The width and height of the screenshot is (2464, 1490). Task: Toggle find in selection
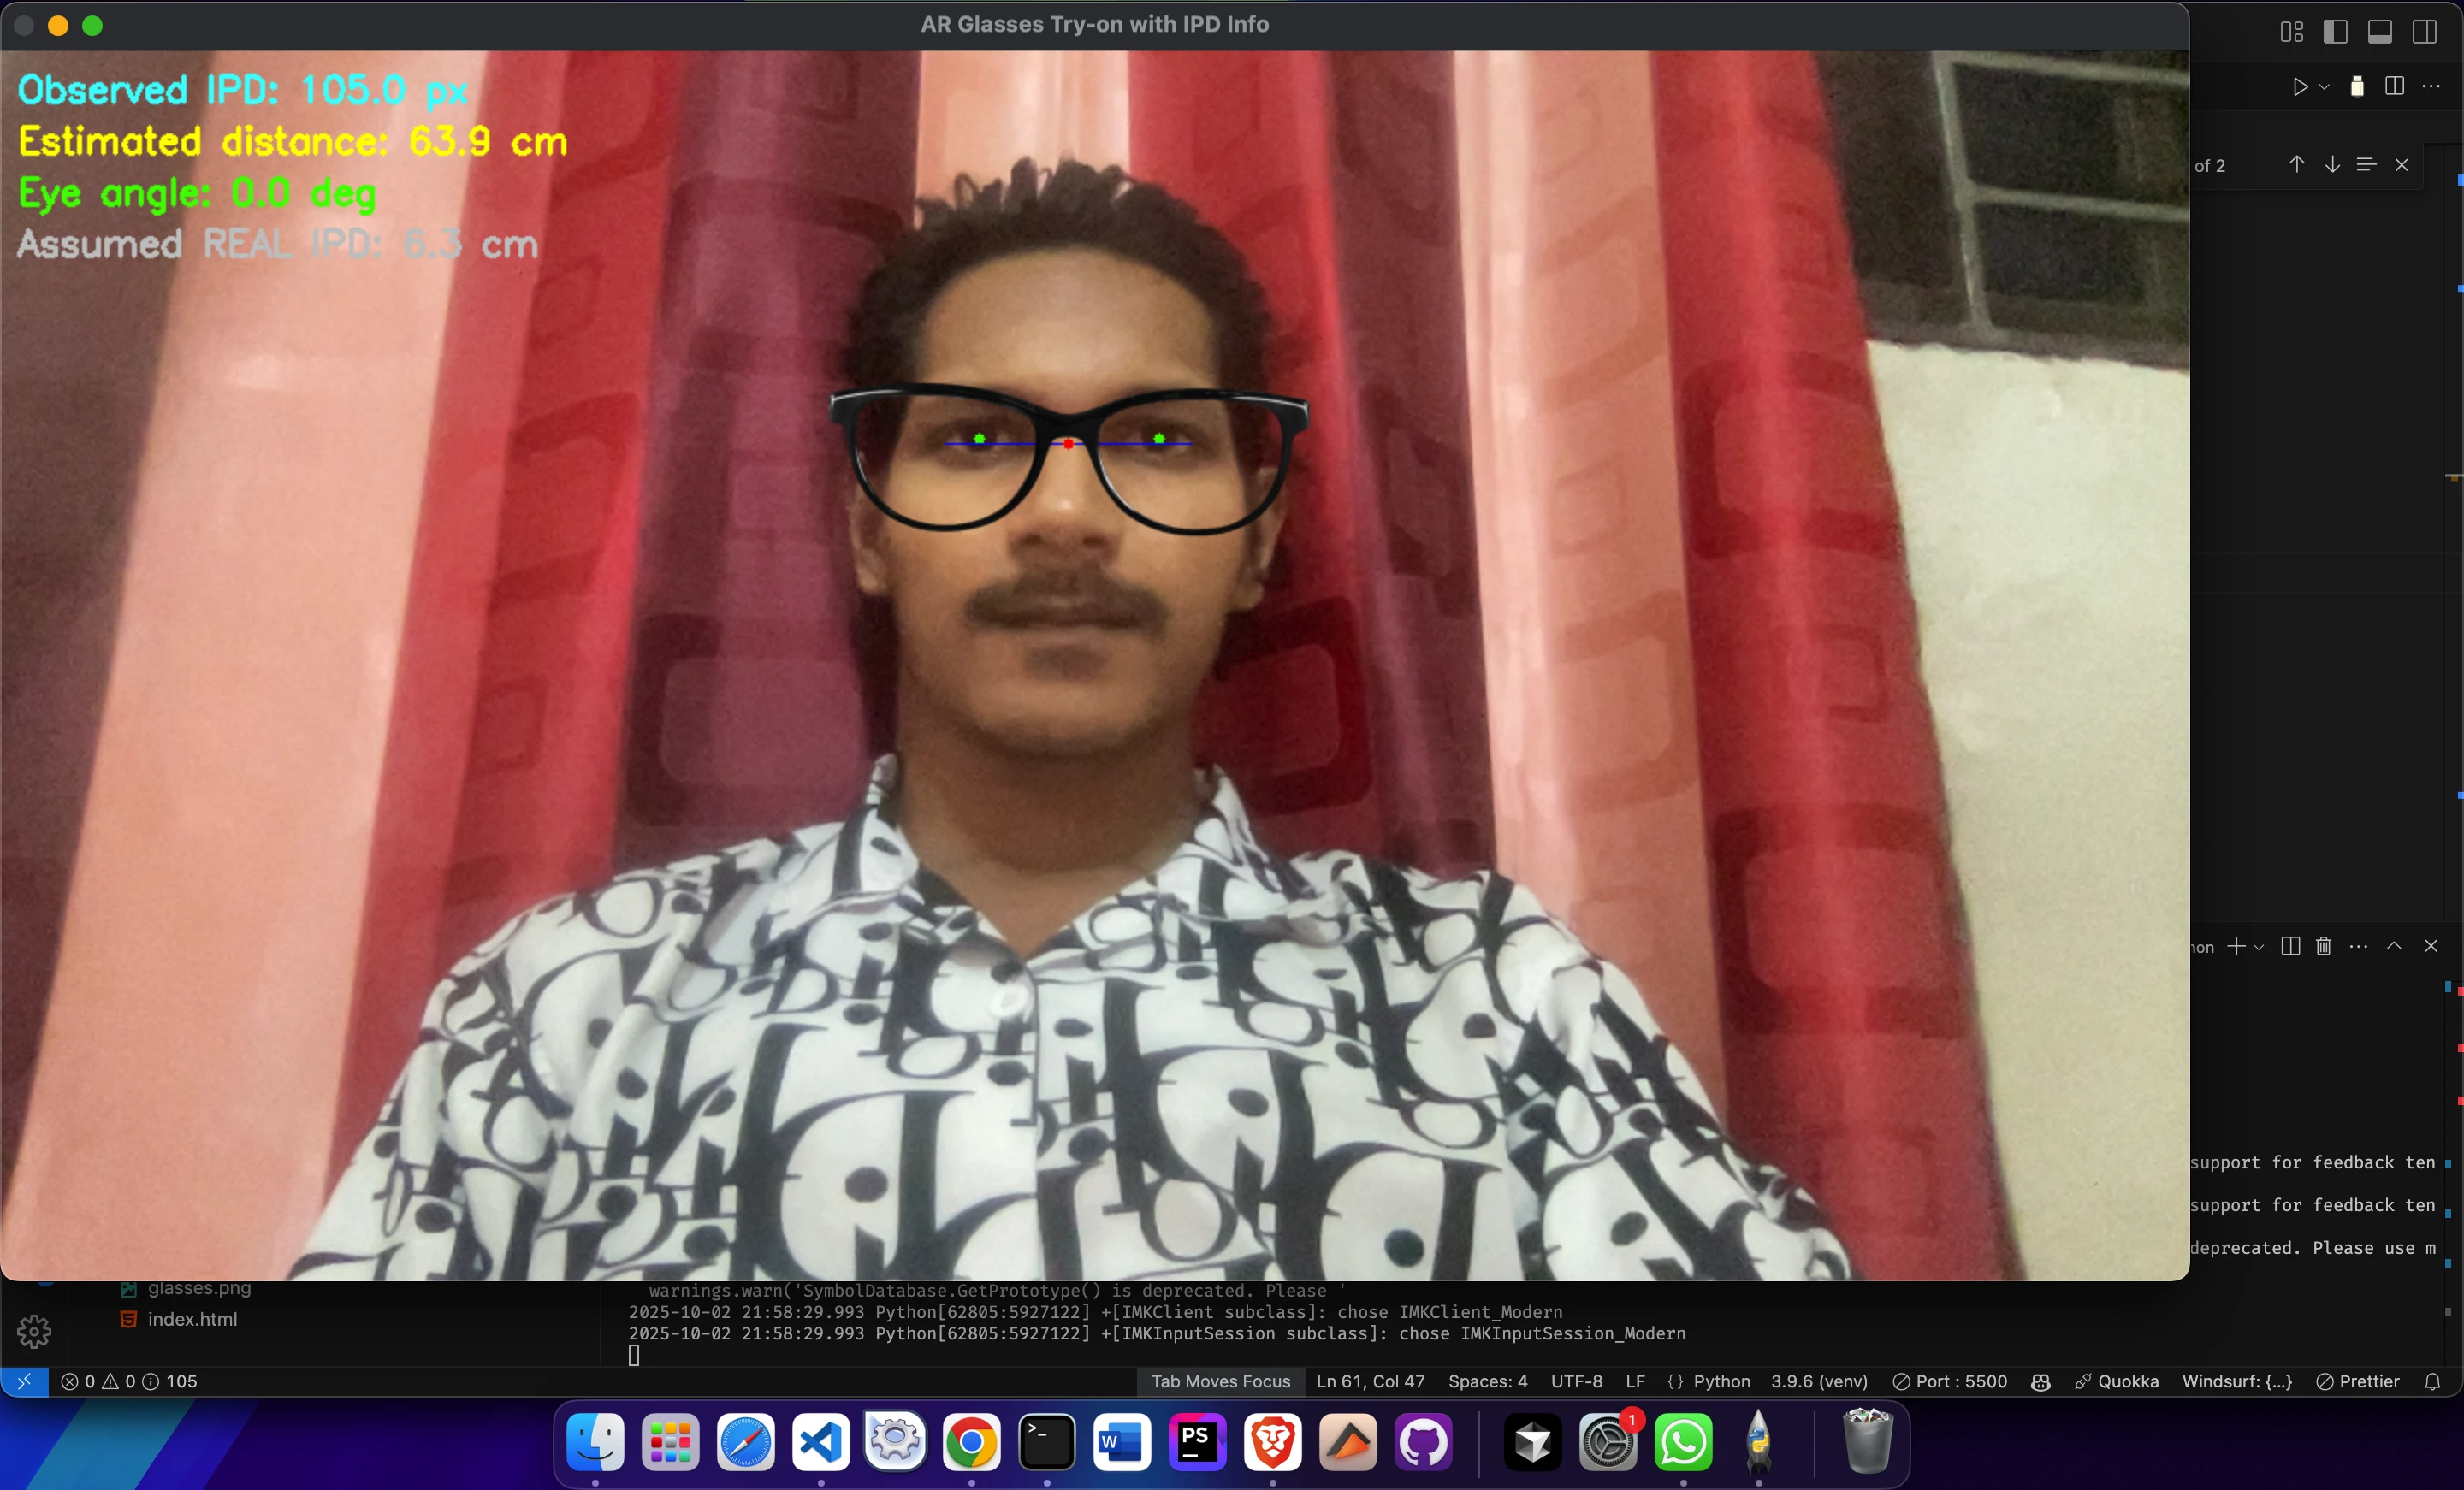[x=2366, y=164]
